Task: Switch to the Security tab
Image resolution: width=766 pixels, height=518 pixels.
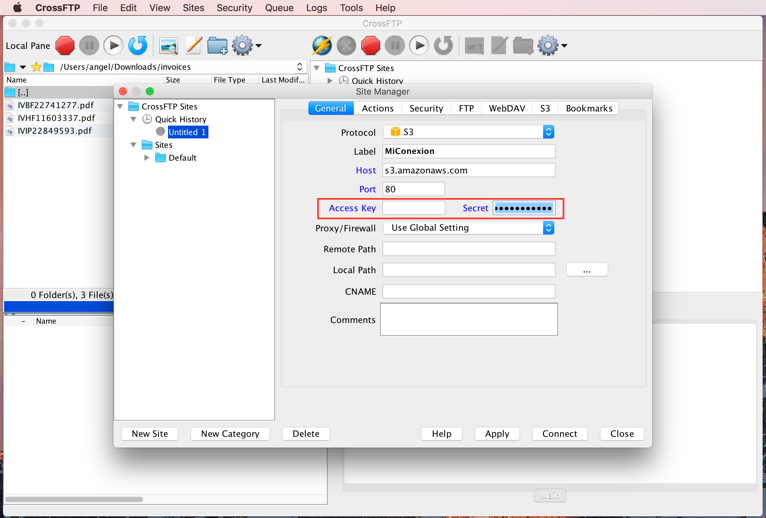Action: pyautogui.click(x=426, y=108)
